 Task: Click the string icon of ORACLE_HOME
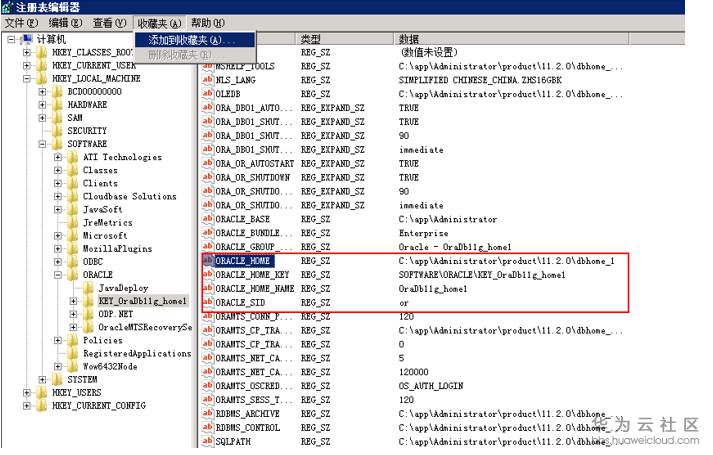(x=208, y=261)
